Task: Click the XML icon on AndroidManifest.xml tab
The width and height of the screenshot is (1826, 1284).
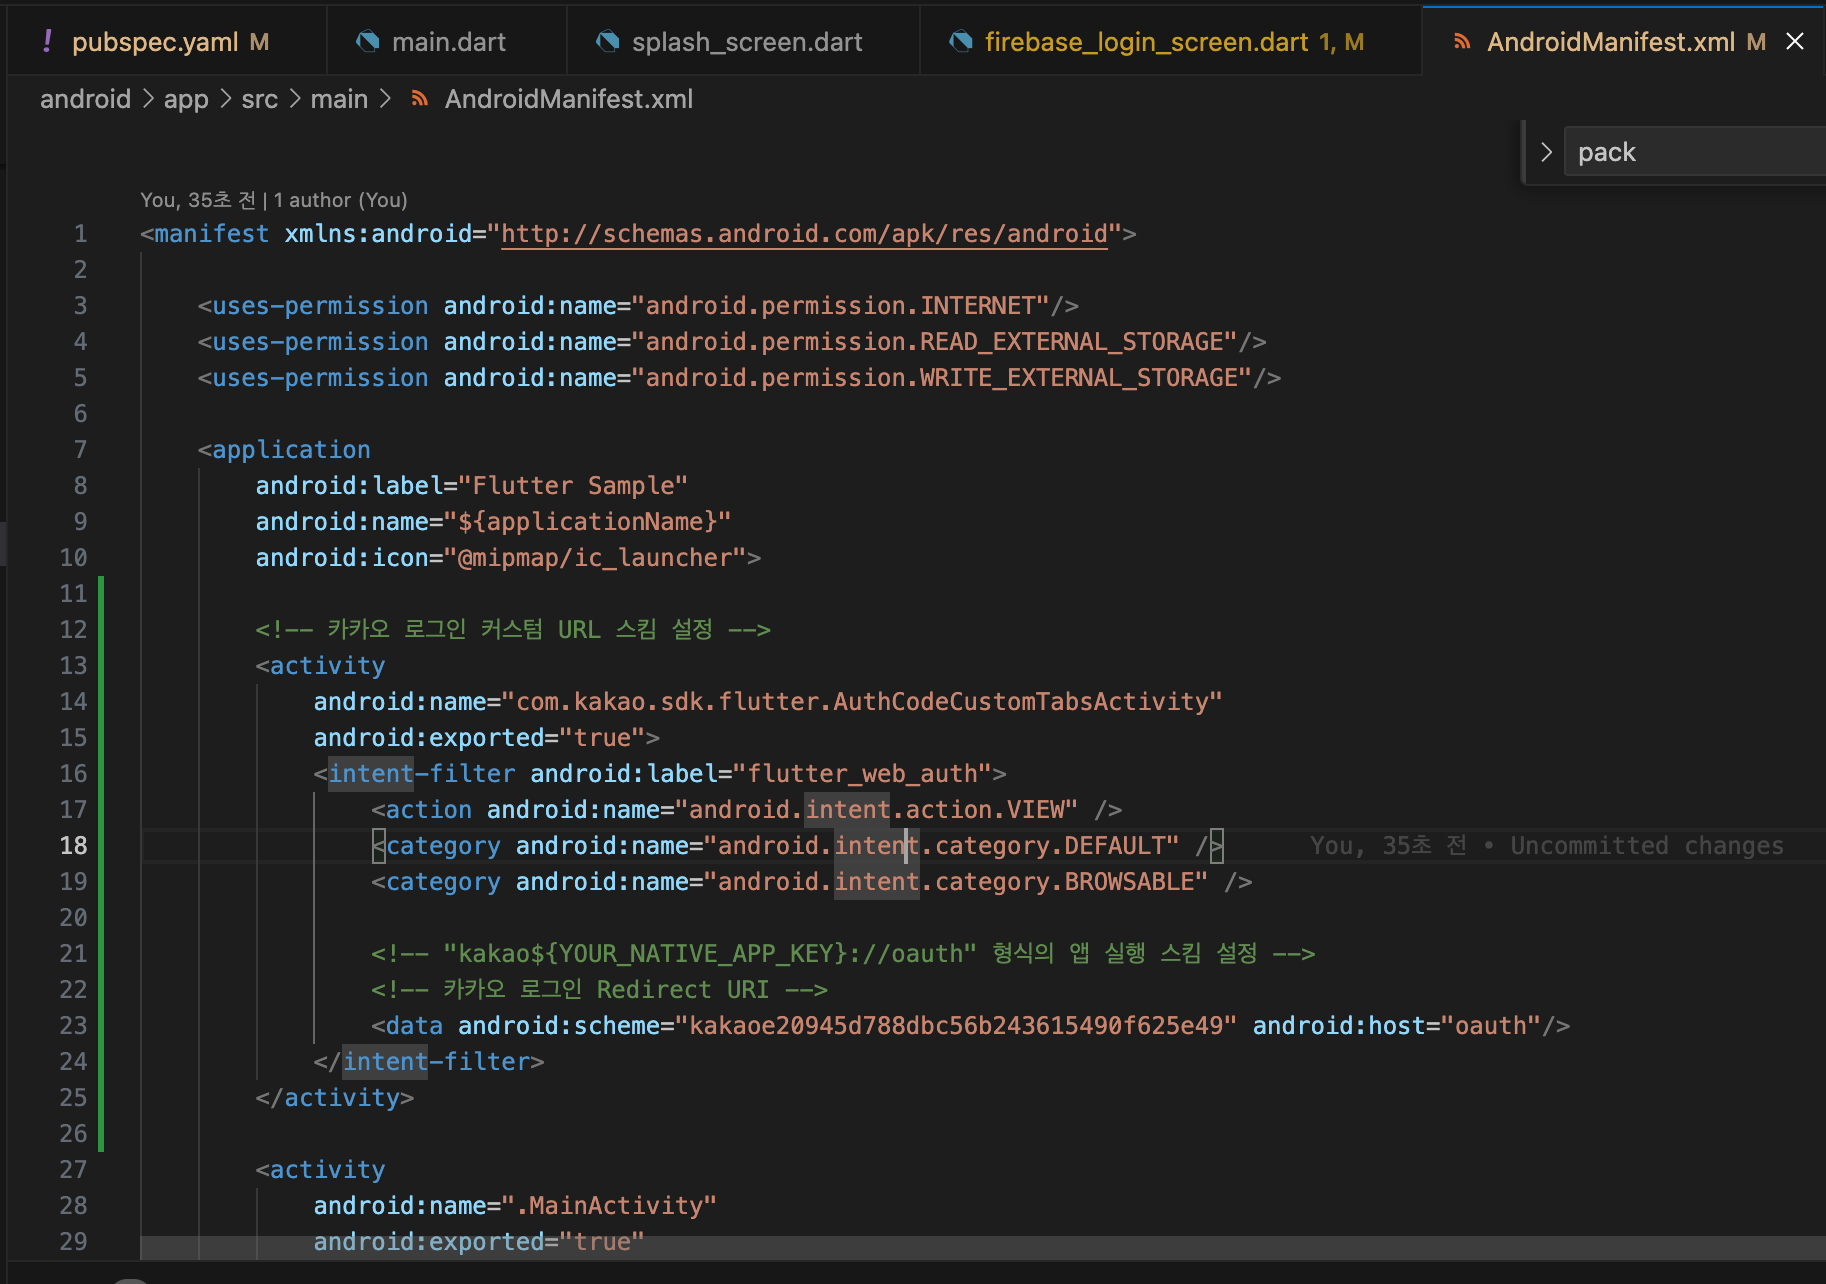Action: (1462, 42)
